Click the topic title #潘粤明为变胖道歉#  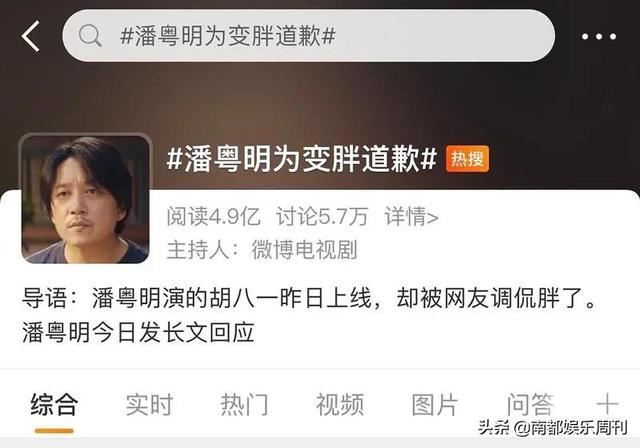click(302, 158)
